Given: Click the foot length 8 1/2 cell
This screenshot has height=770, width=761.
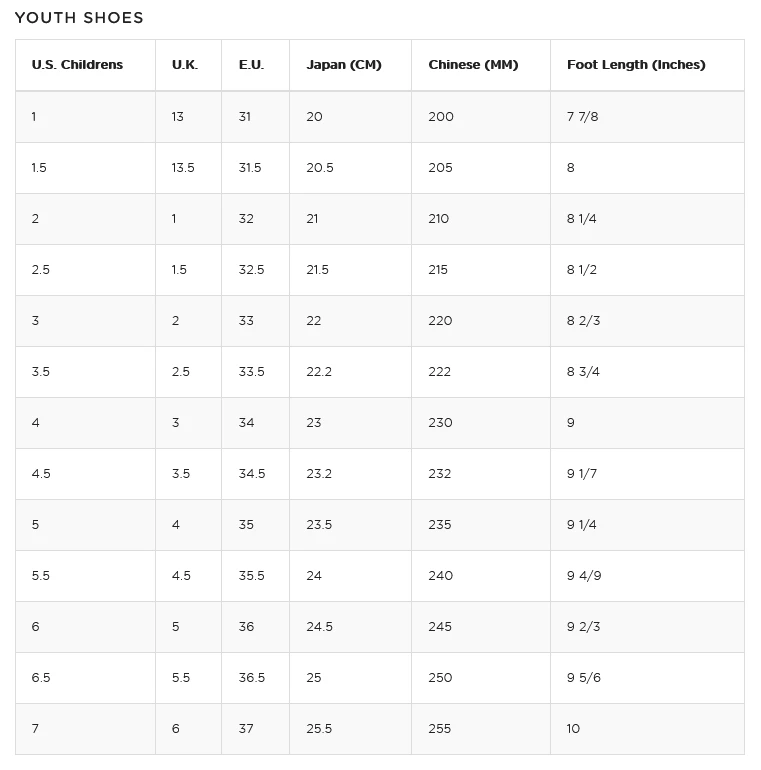Looking at the screenshot, I should pos(582,270).
